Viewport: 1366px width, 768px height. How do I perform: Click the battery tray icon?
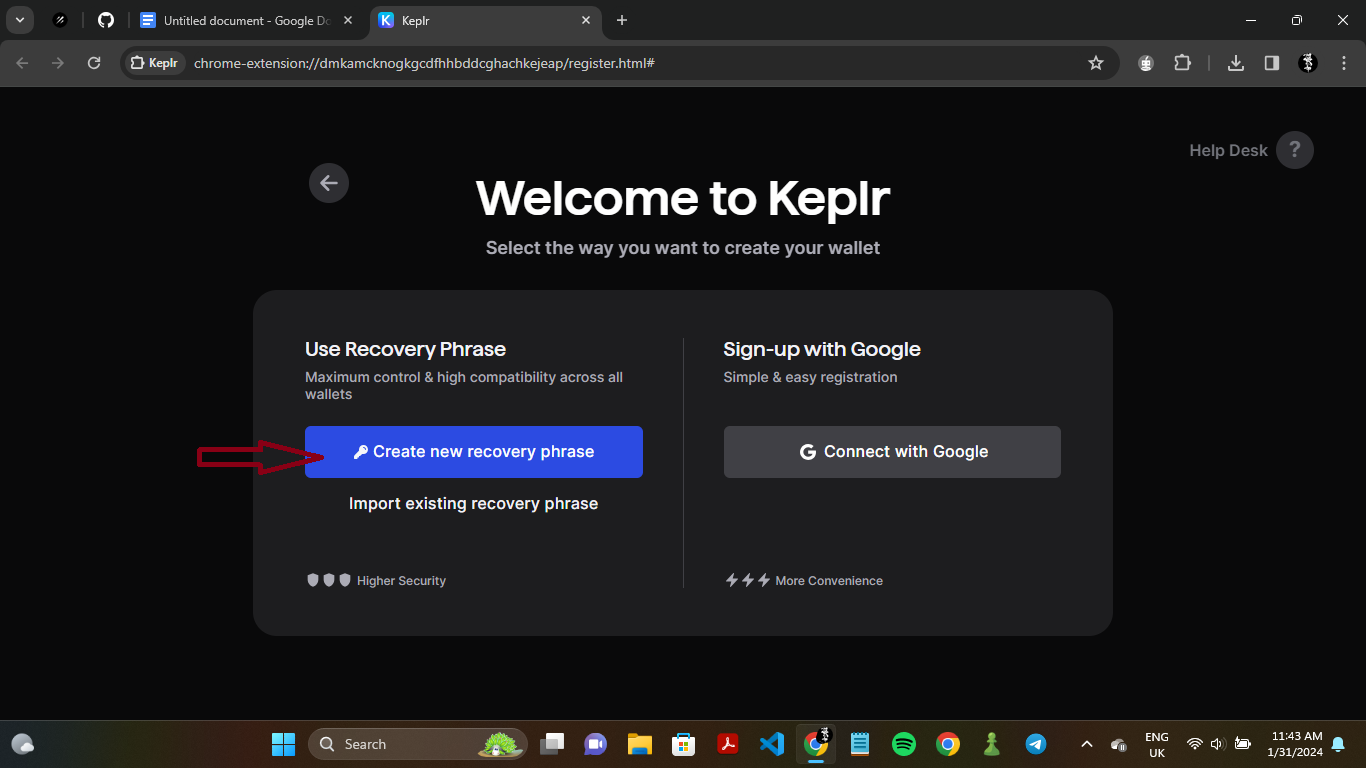(1243, 744)
